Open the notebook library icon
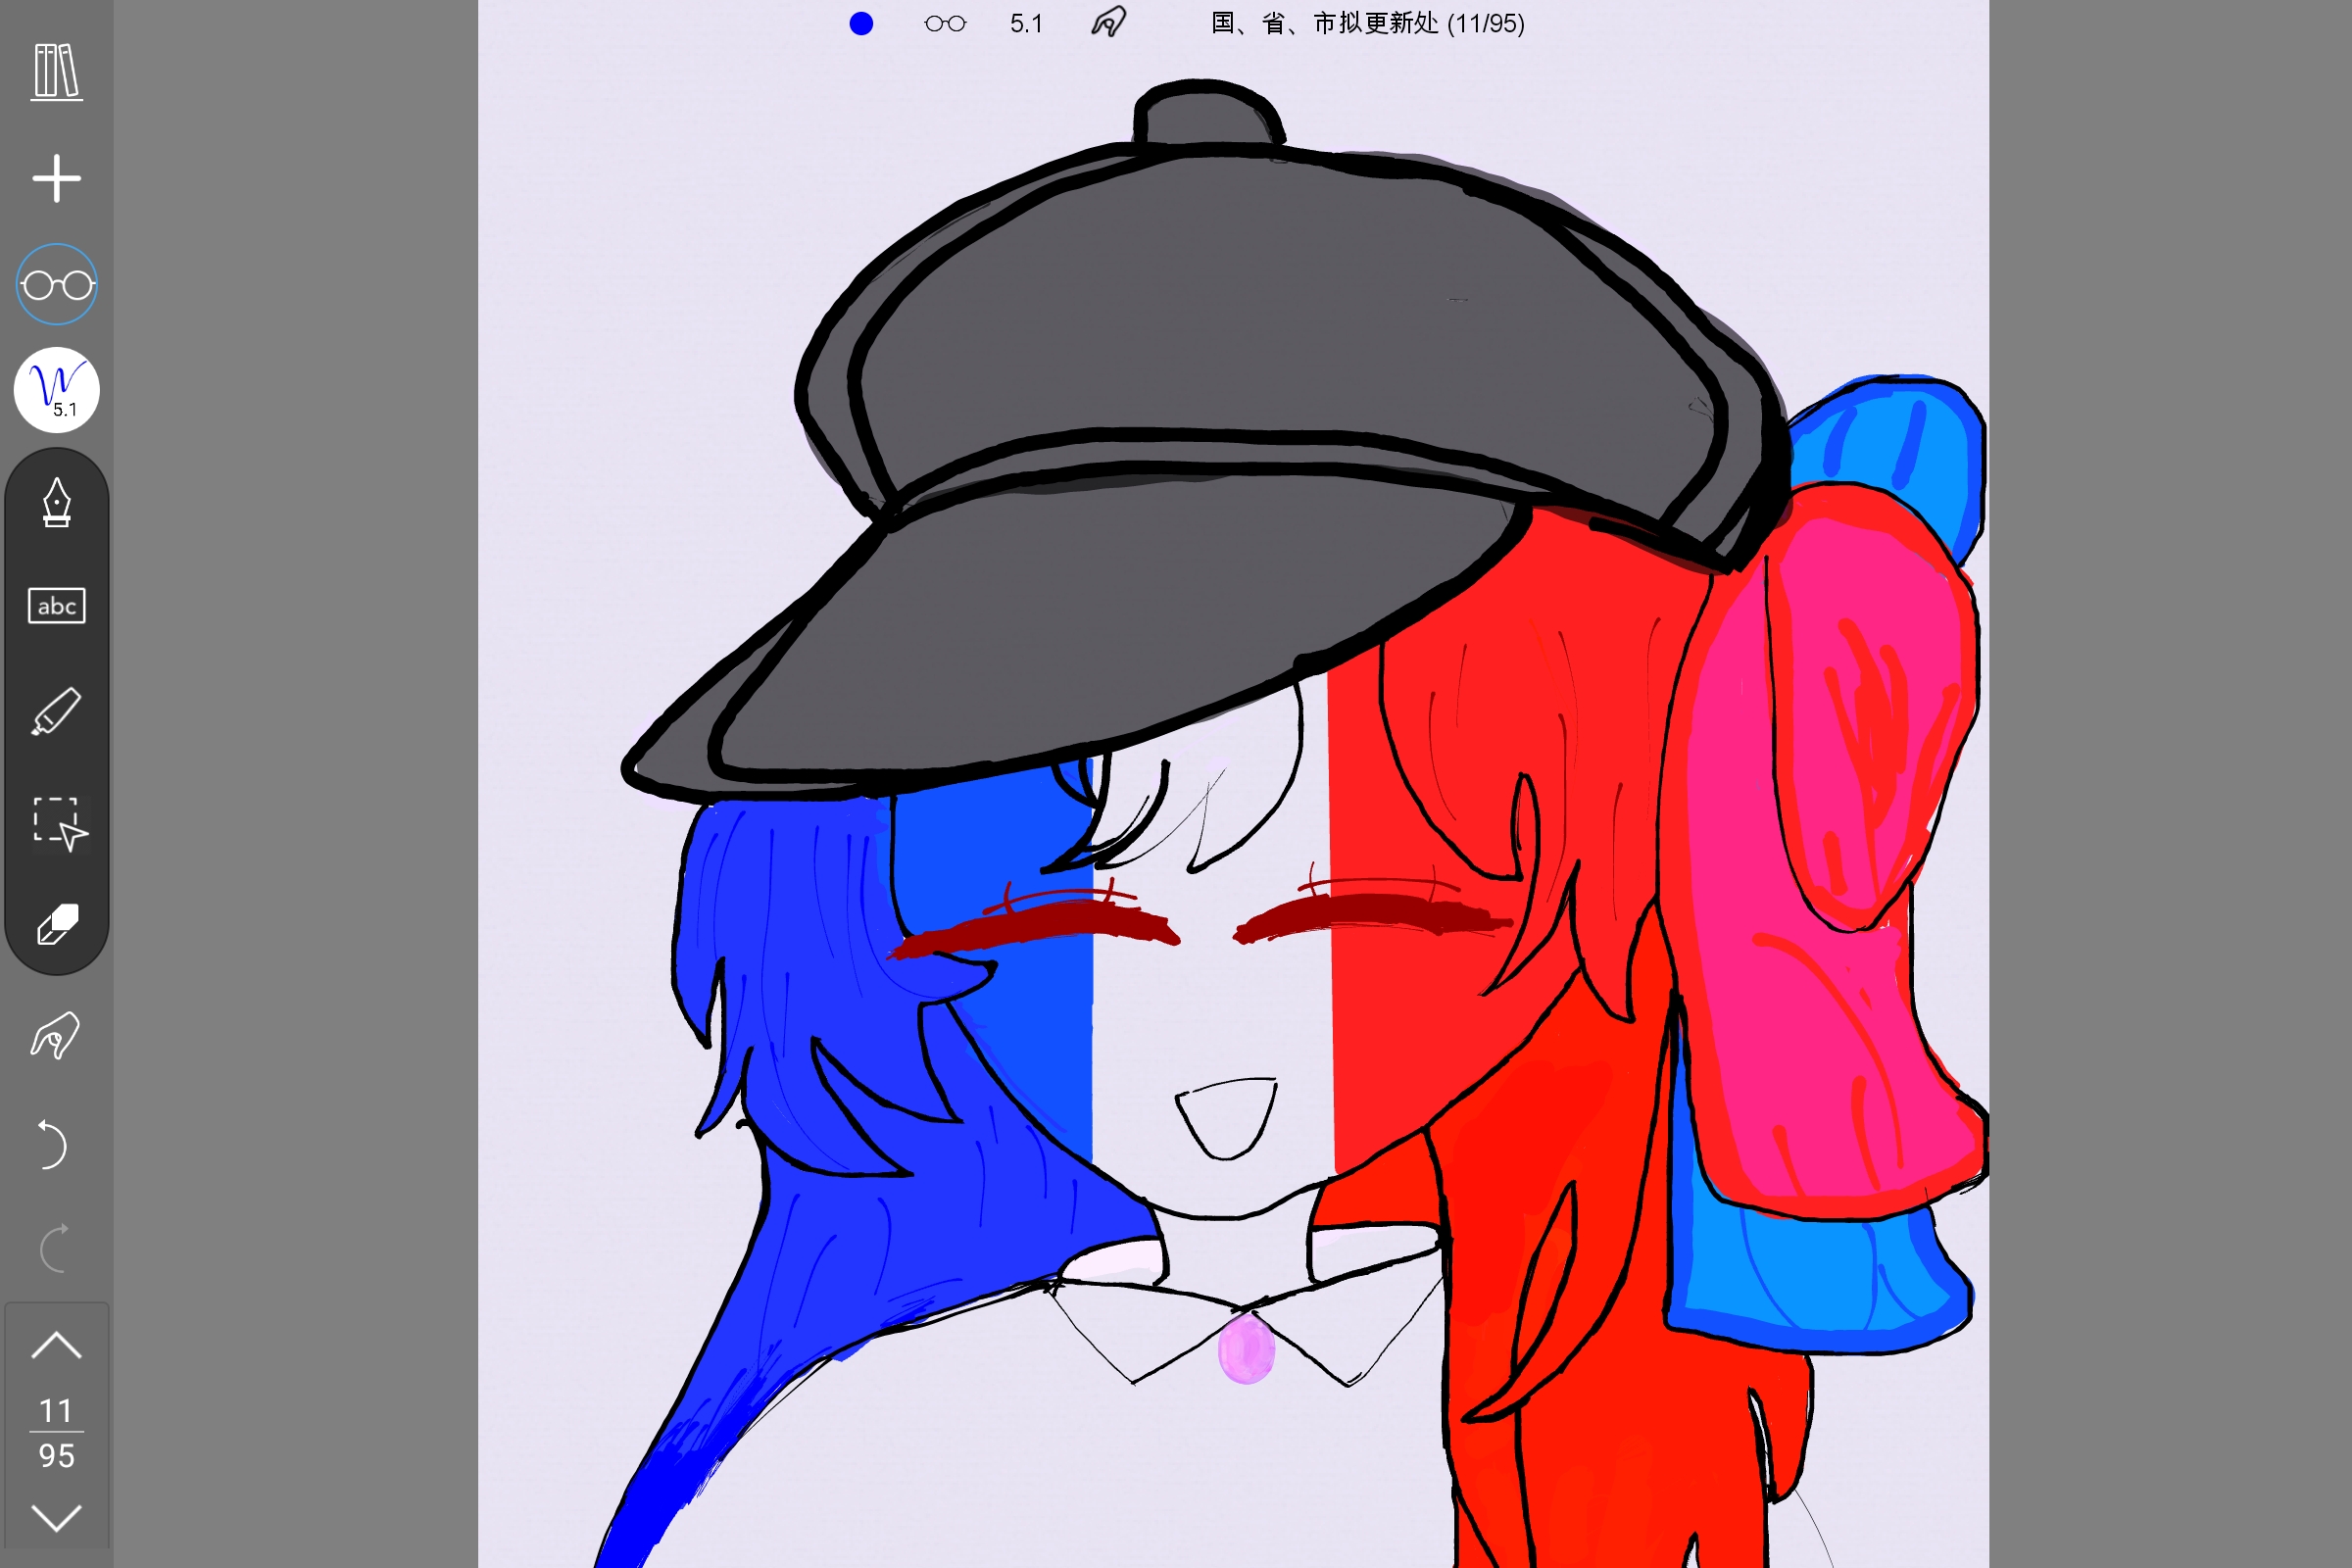2352x1568 pixels. click(x=56, y=72)
